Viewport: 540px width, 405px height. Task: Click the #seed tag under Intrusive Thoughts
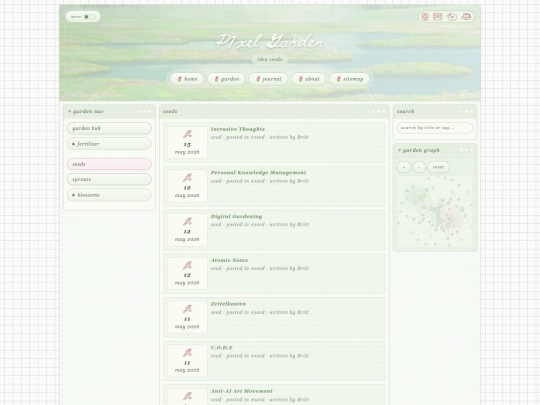tap(258, 137)
